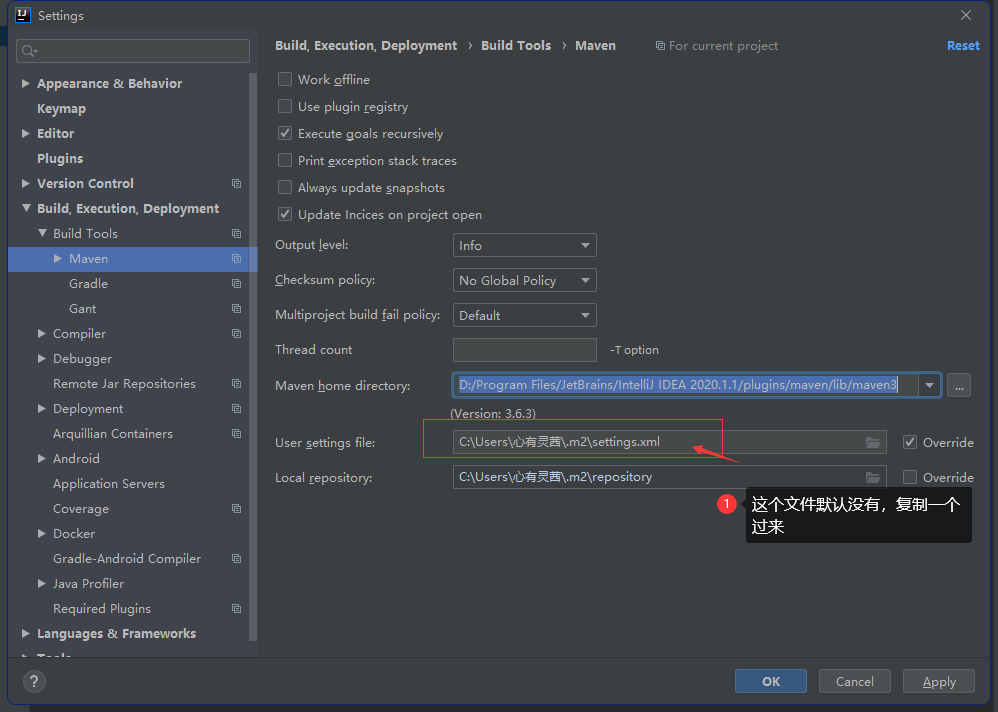This screenshot has height=712, width=998.
Task: Click the project-level icon beside Version Control
Action: (x=237, y=183)
